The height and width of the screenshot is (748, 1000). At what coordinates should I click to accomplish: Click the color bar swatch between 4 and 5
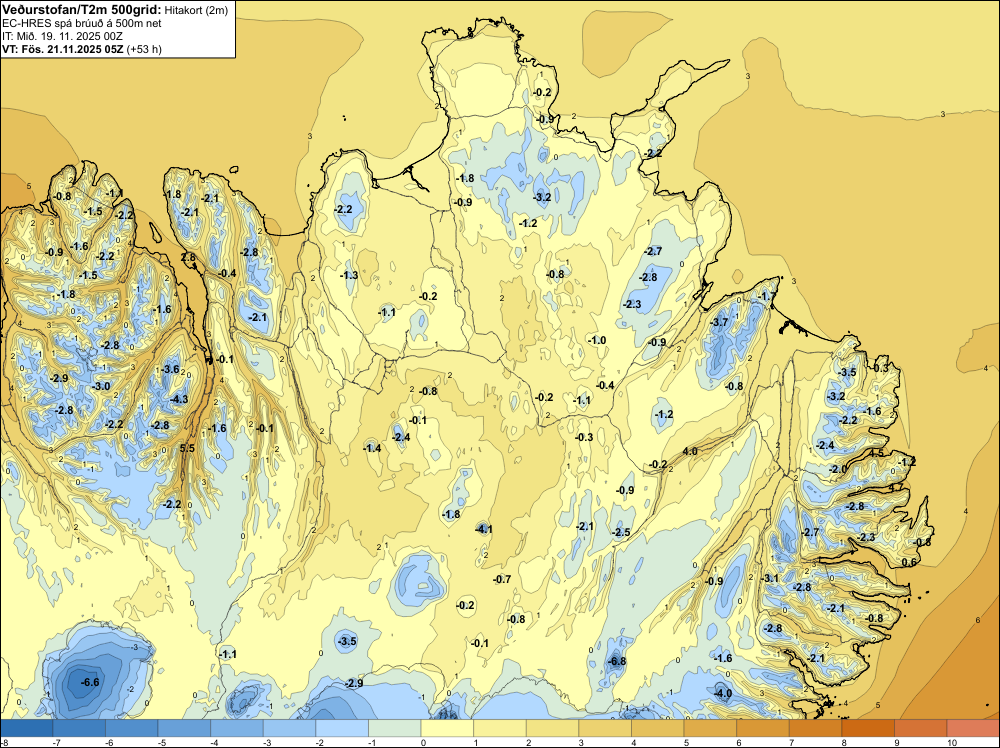coord(658,728)
